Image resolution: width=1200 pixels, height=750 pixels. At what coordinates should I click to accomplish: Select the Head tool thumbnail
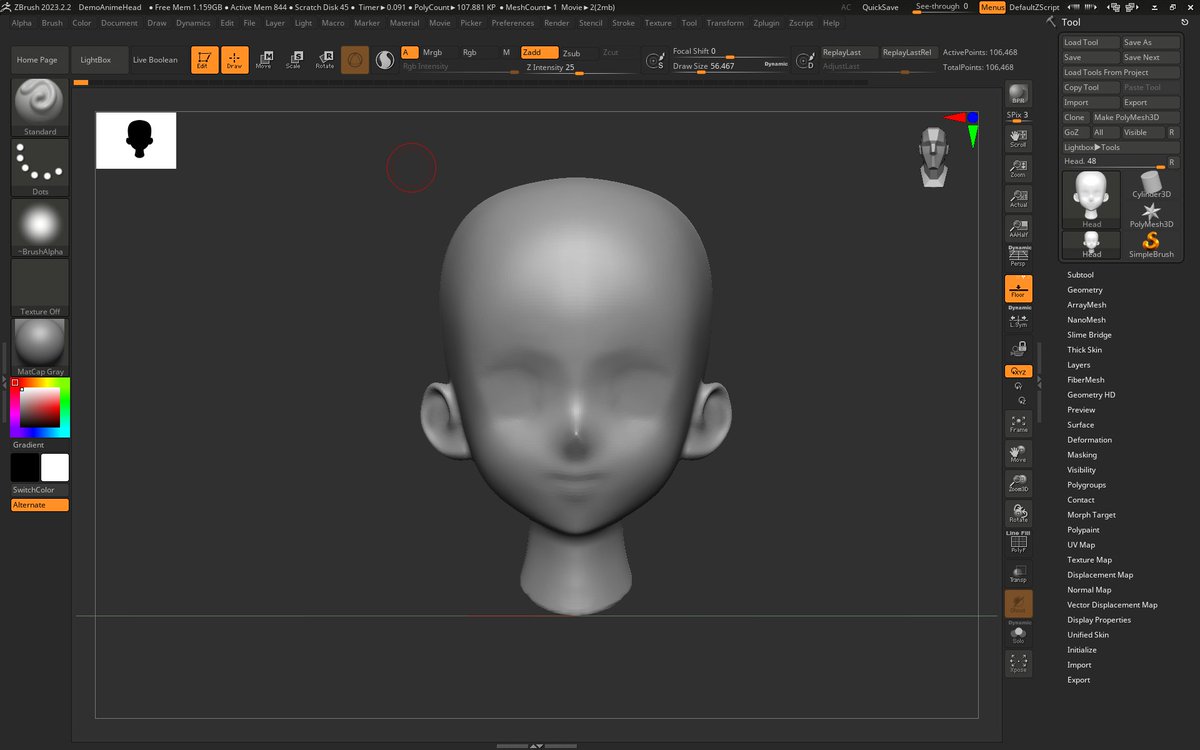tap(1089, 198)
